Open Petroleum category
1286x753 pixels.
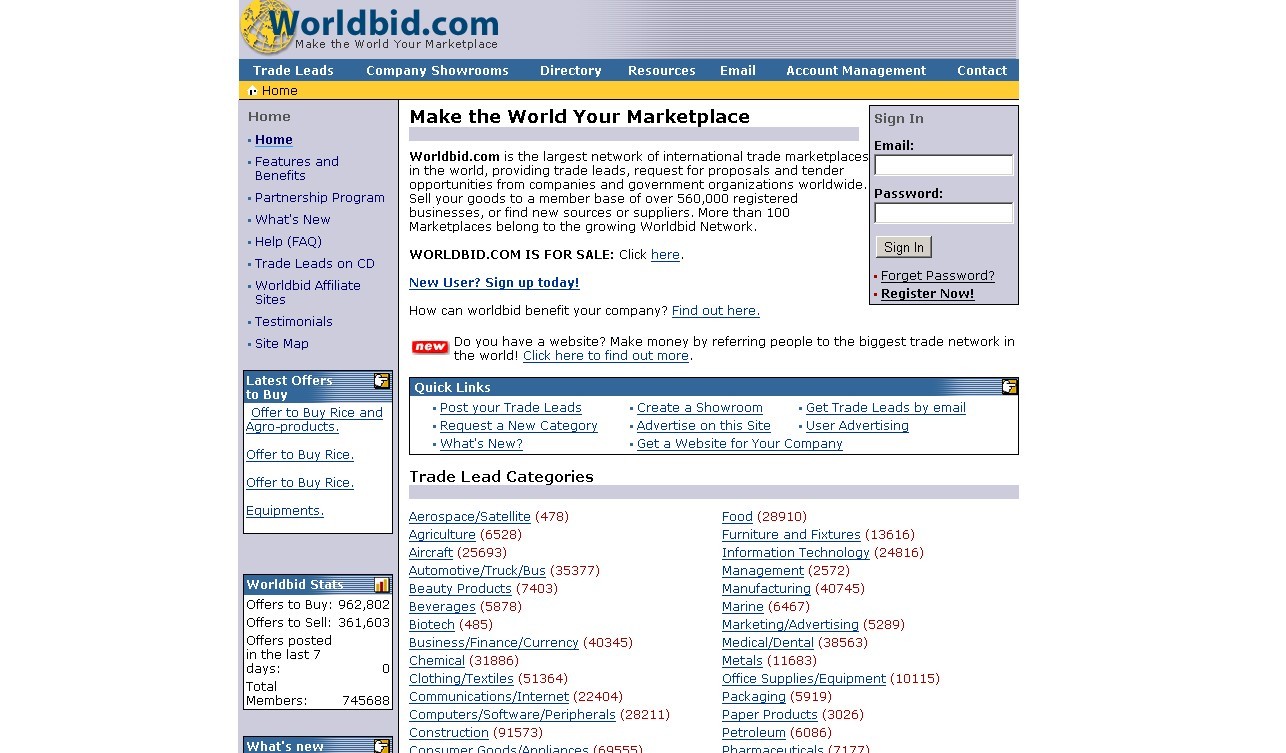tap(754, 733)
